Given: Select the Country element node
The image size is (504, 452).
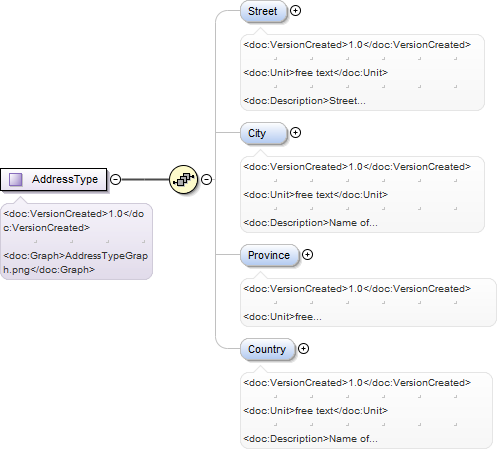Looking at the screenshot, I should coord(268,349).
